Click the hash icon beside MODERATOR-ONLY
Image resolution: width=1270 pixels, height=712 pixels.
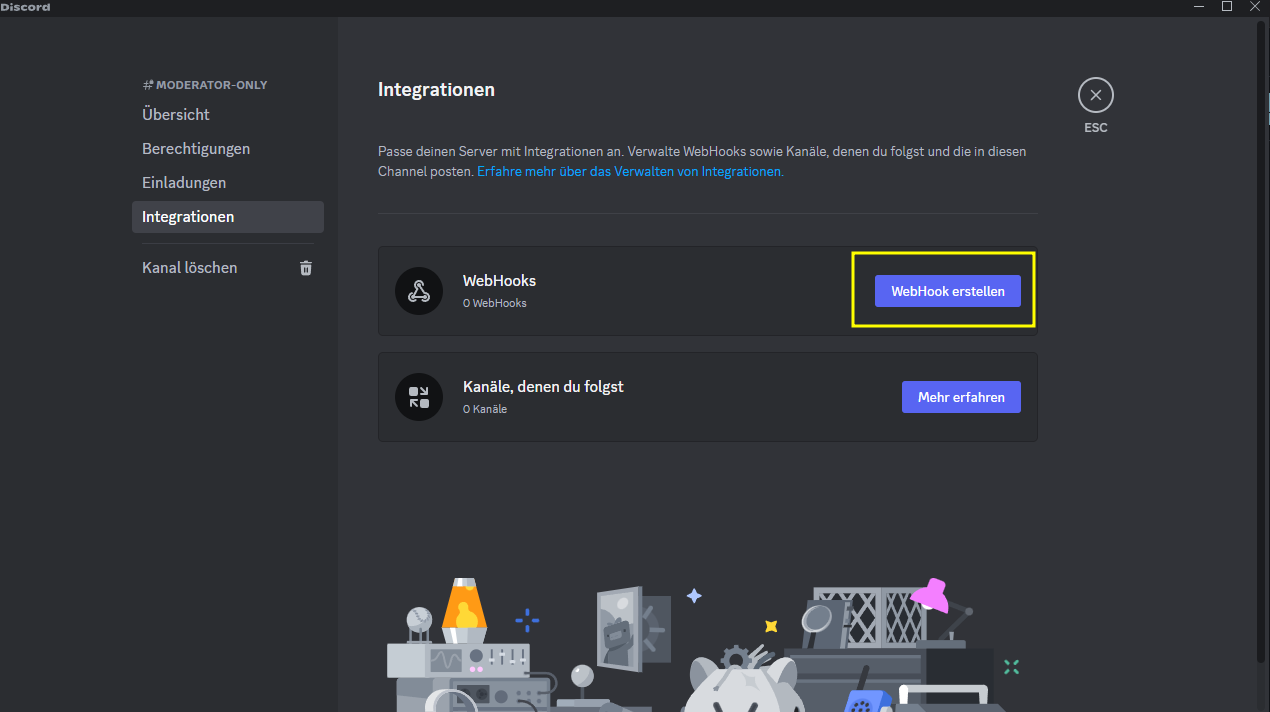point(148,86)
